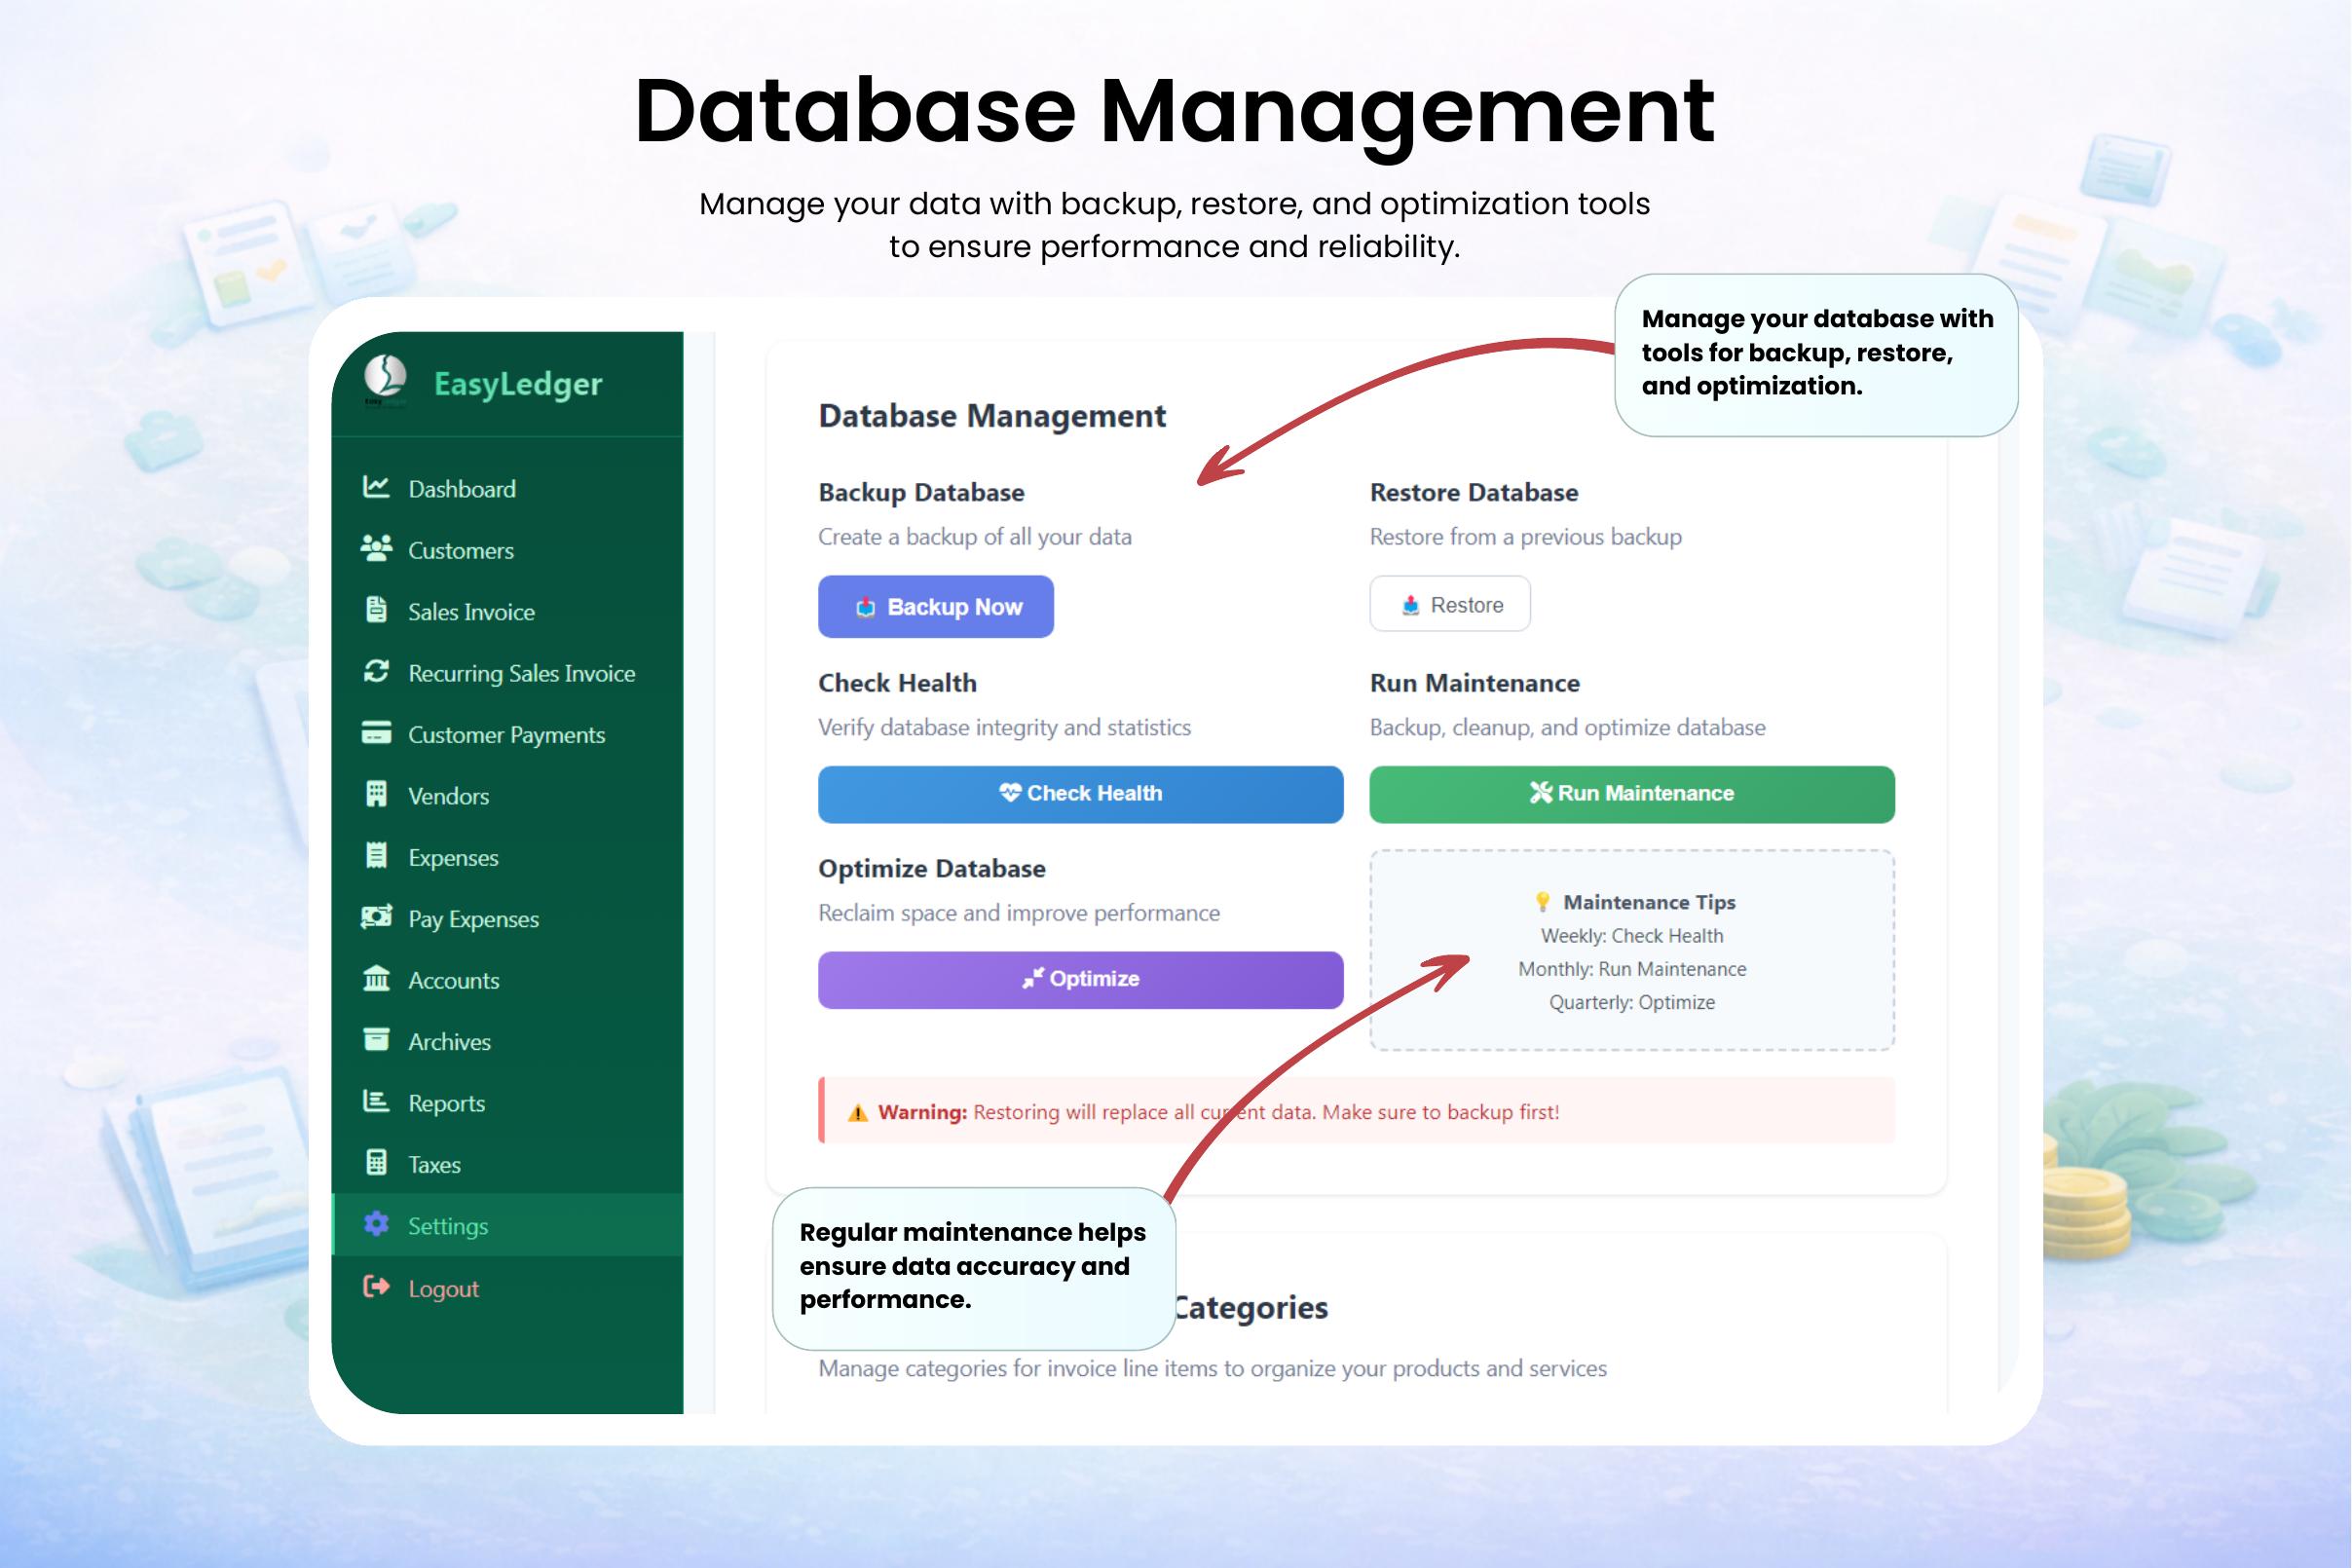Click the warning triangle icon

(857, 1113)
